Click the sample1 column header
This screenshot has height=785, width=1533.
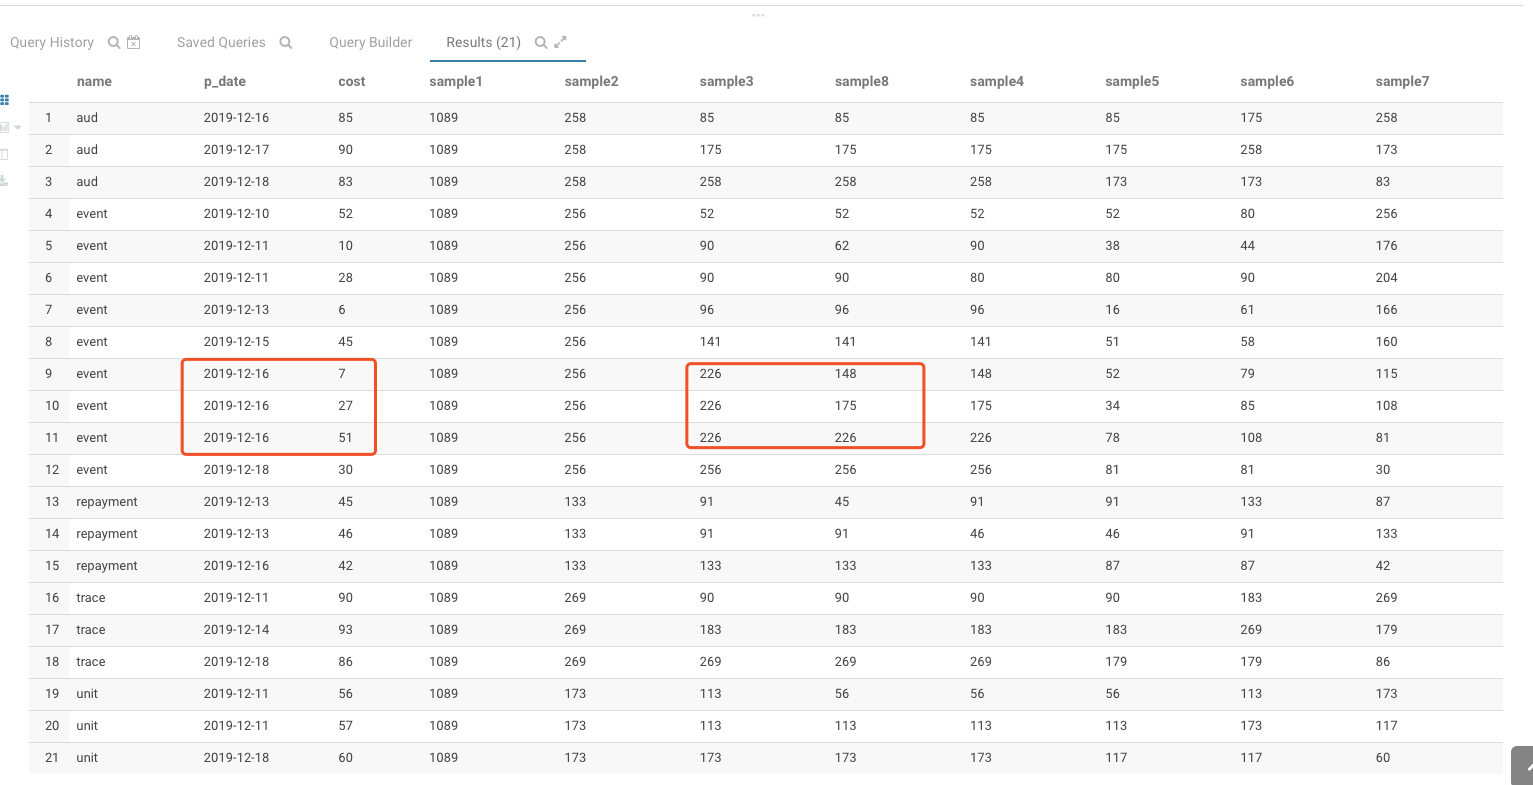click(x=456, y=81)
